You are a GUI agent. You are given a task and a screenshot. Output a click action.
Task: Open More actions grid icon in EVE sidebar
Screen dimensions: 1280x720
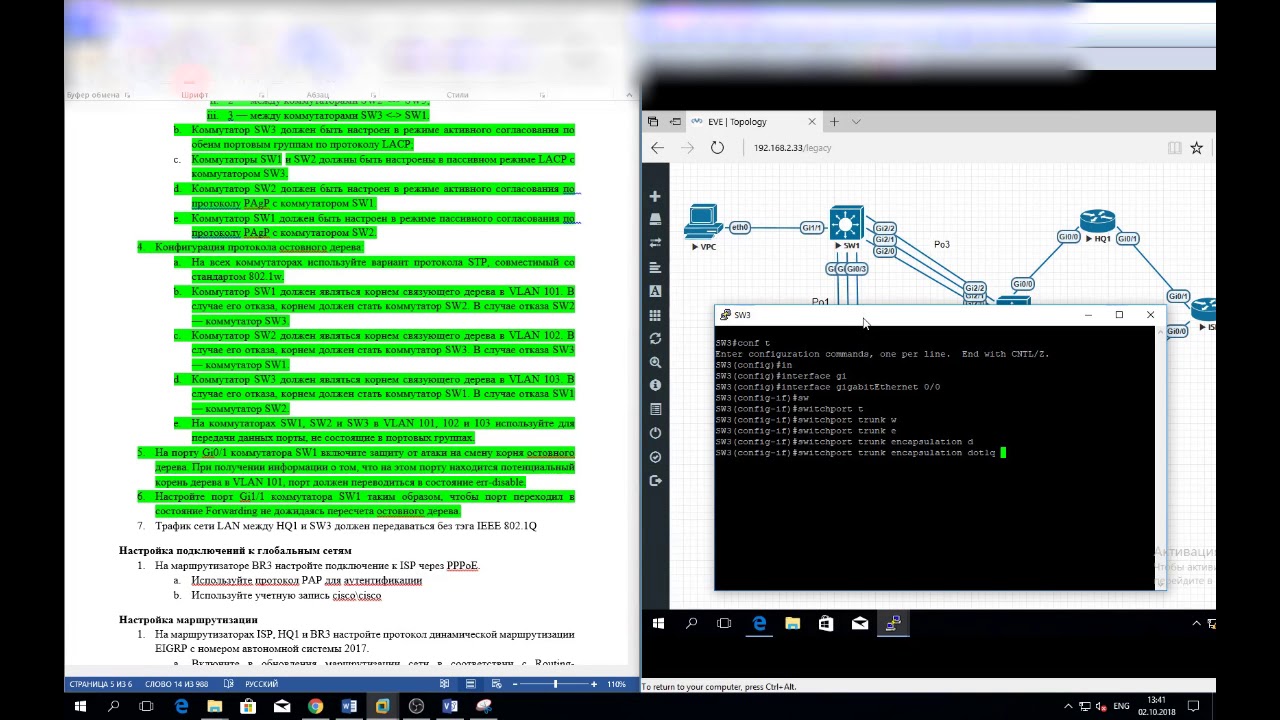655,315
